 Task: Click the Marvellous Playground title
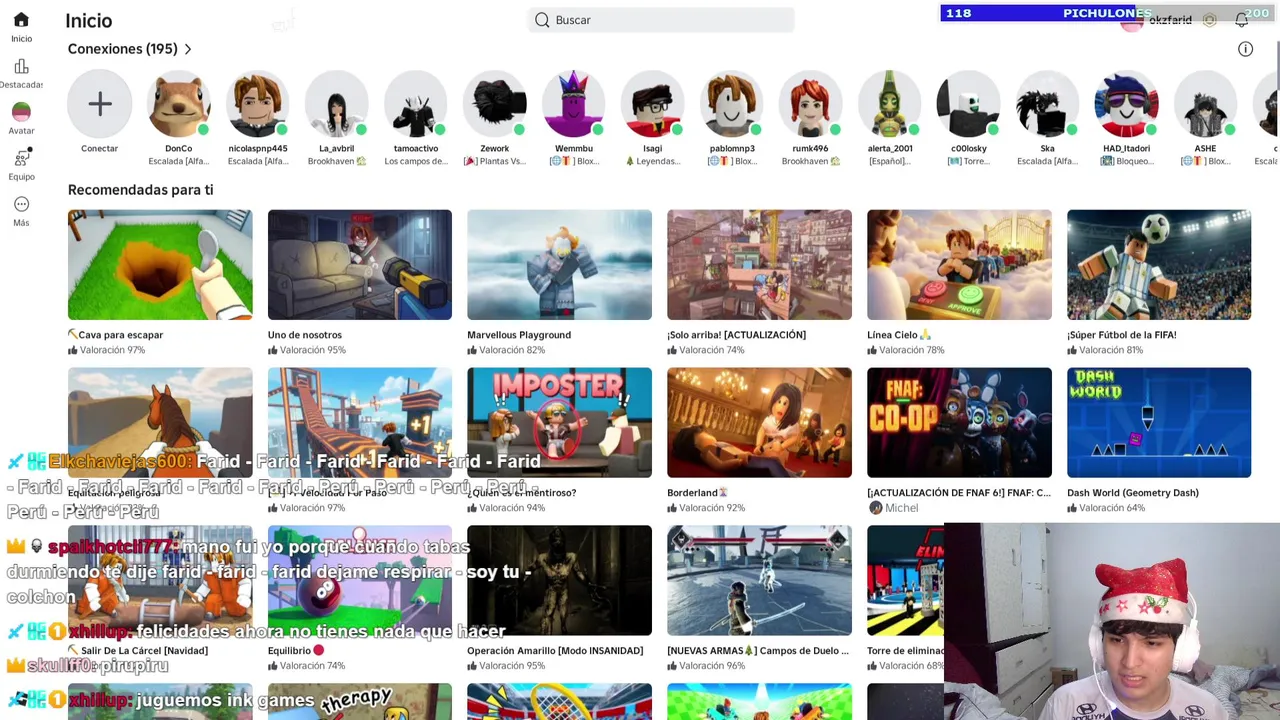[x=519, y=335]
